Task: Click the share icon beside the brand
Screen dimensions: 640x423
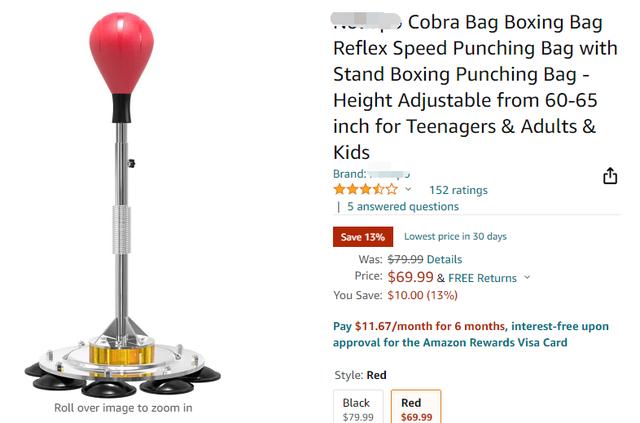Action: pyautogui.click(x=610, y=176)
